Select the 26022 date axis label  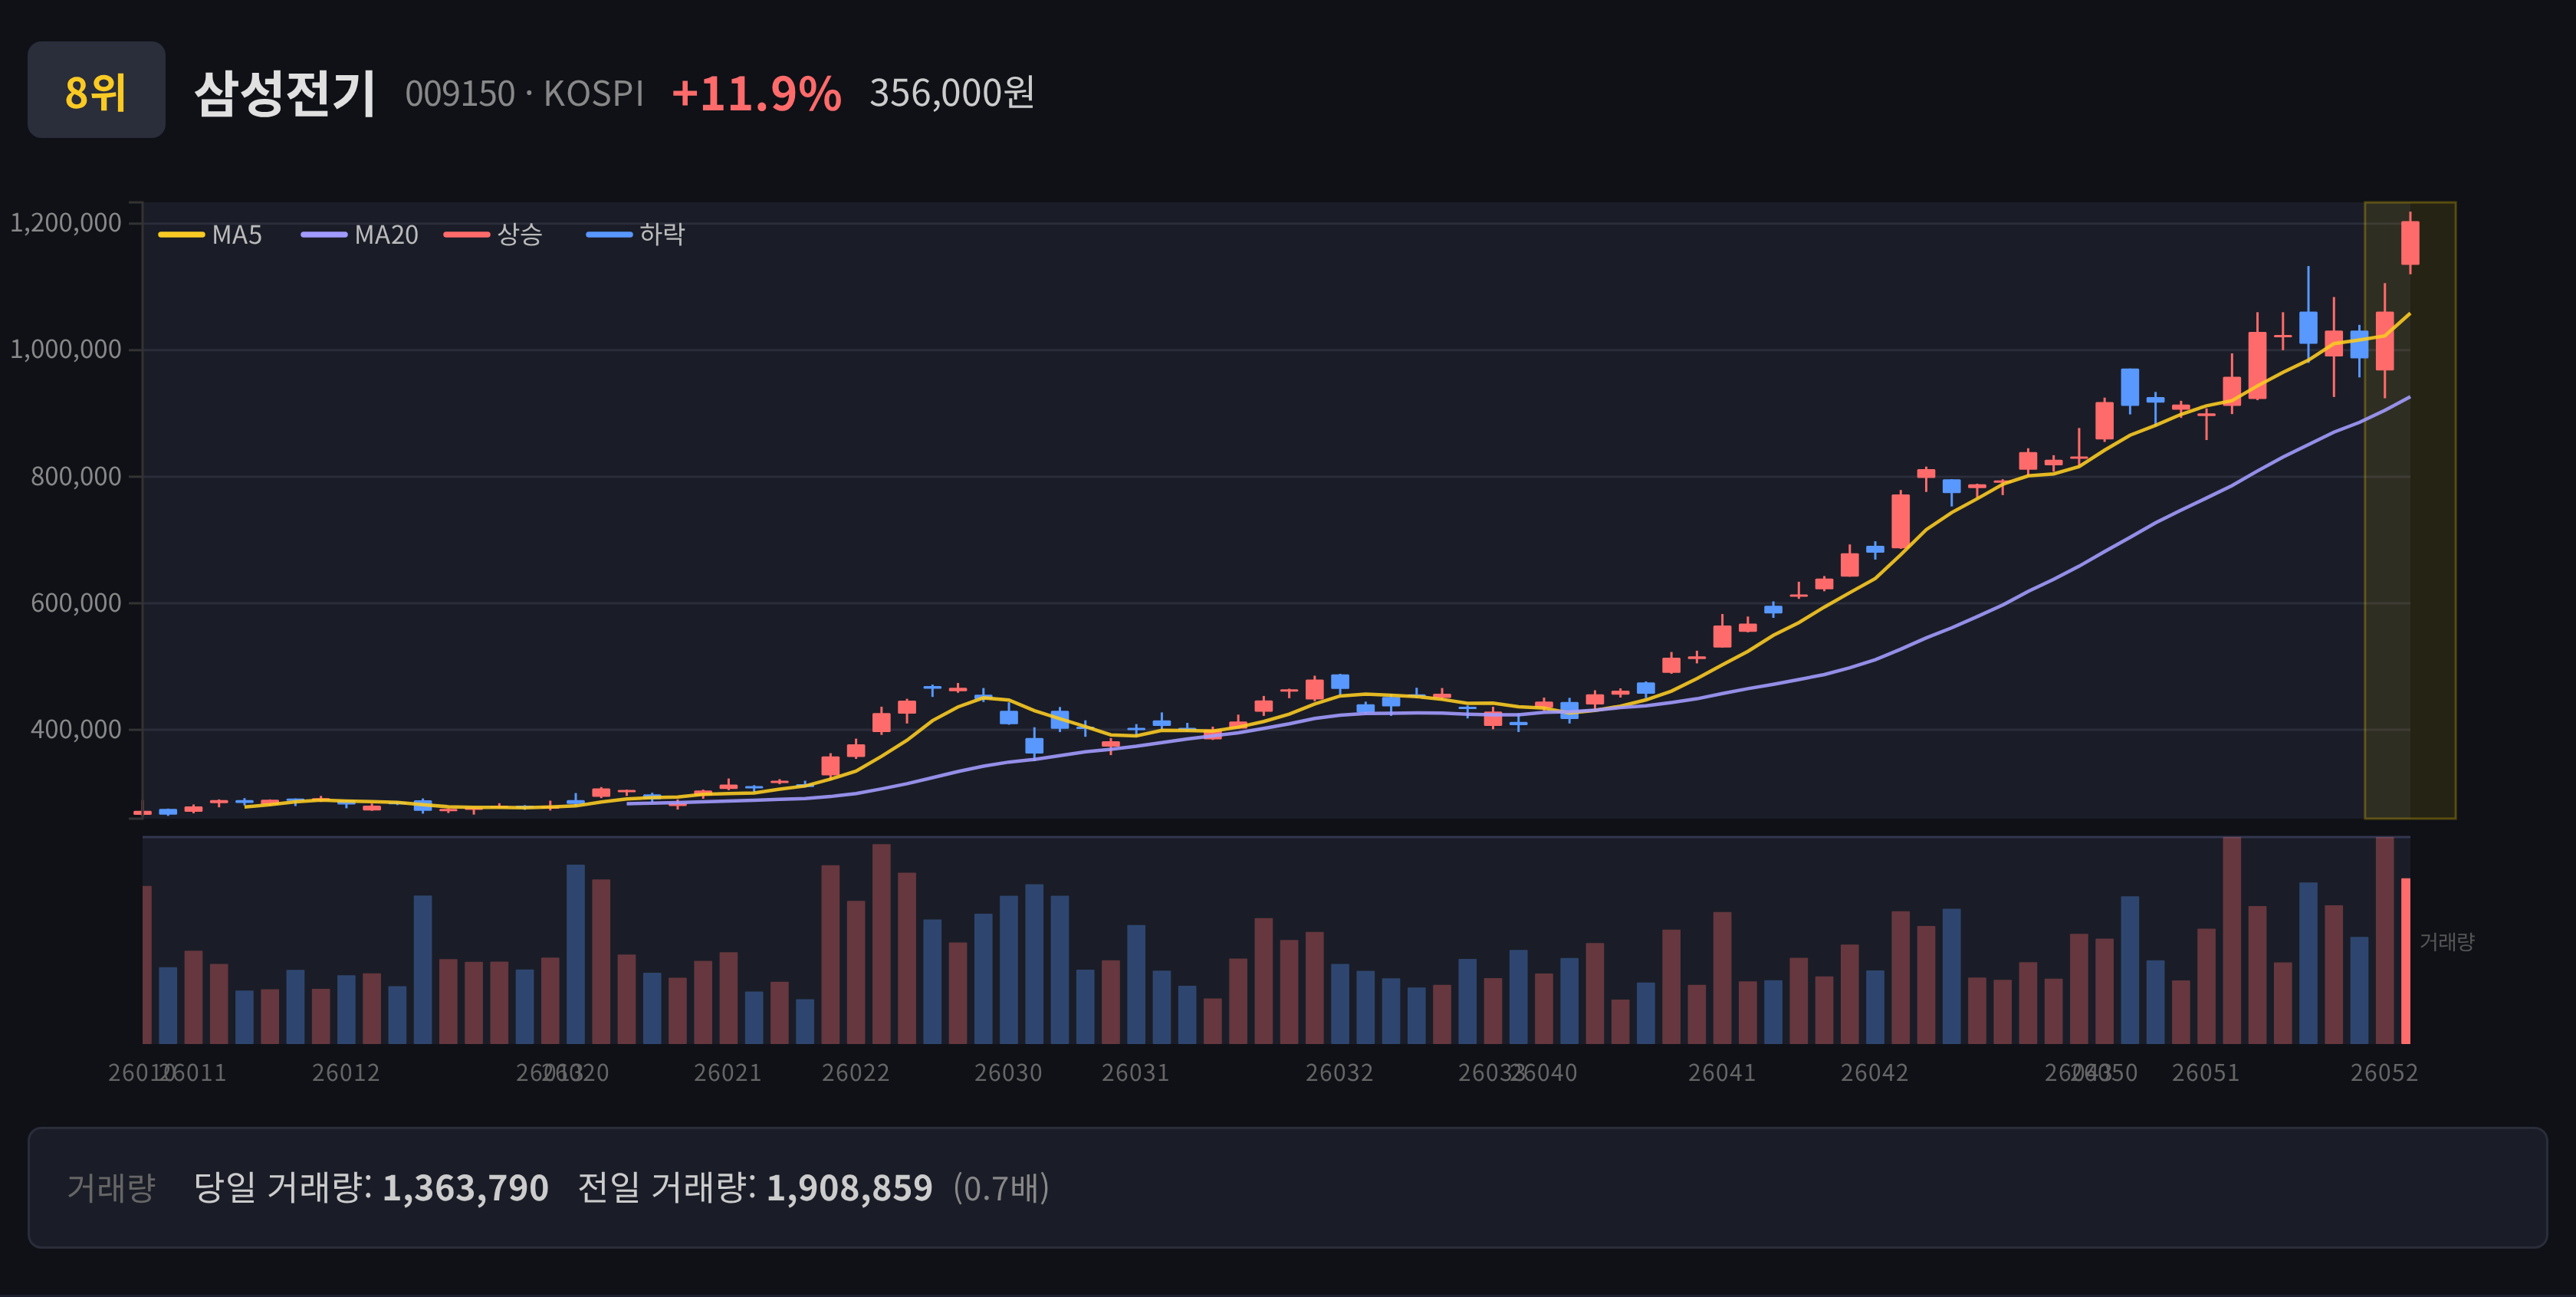pyautogui.click(x=856, y=1073)
